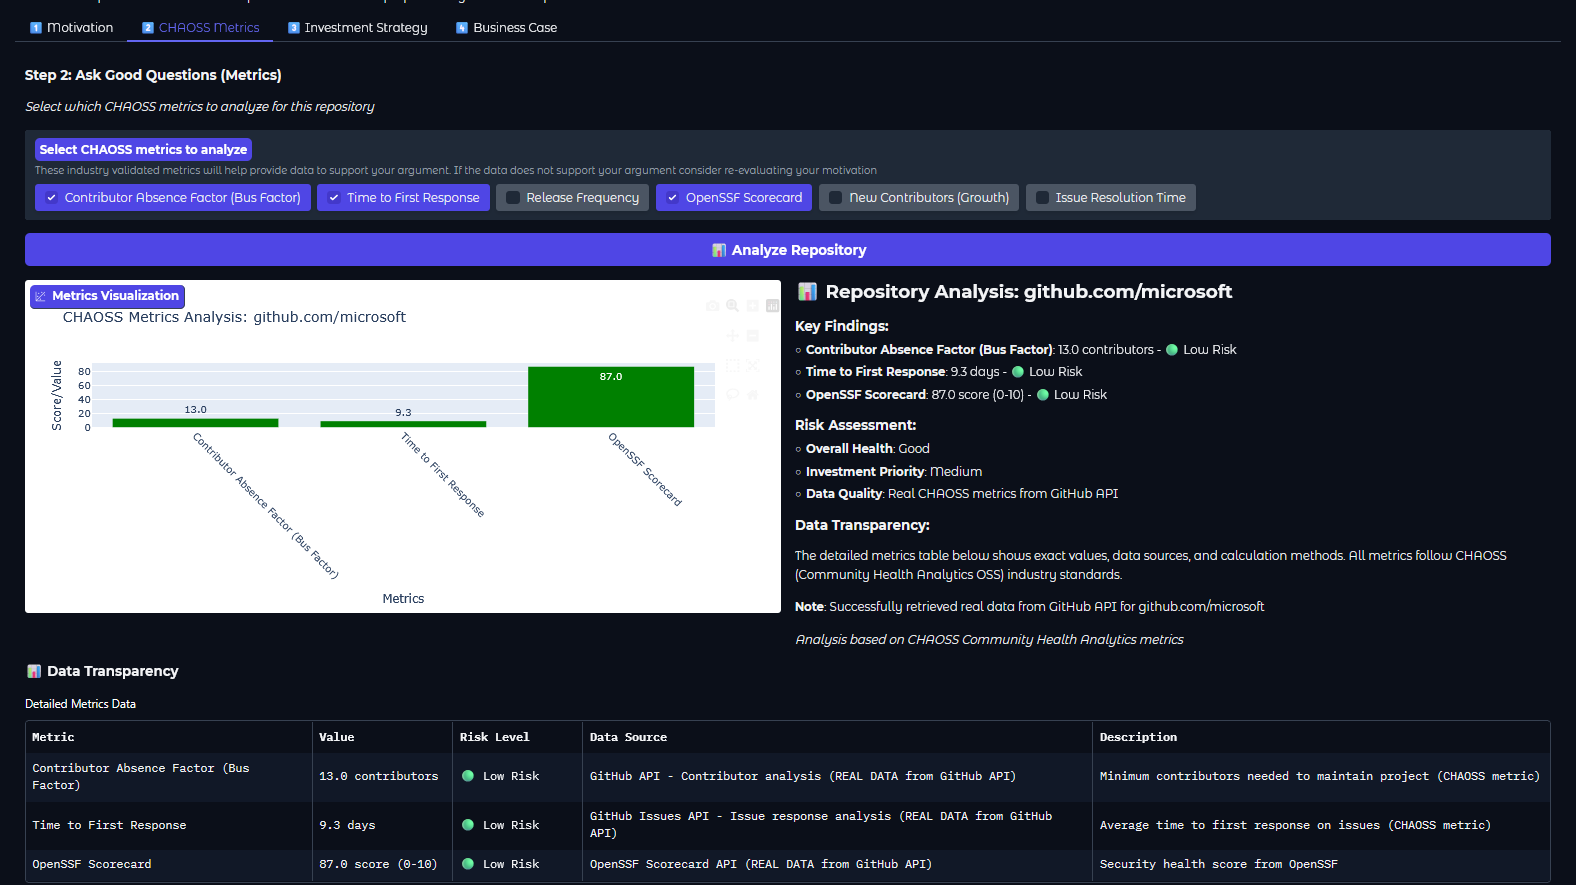The width and height of the screenshot is (1576, 885).
Task: Click the 13.0 Contributor Absence Factor bar
Action: 195,423
